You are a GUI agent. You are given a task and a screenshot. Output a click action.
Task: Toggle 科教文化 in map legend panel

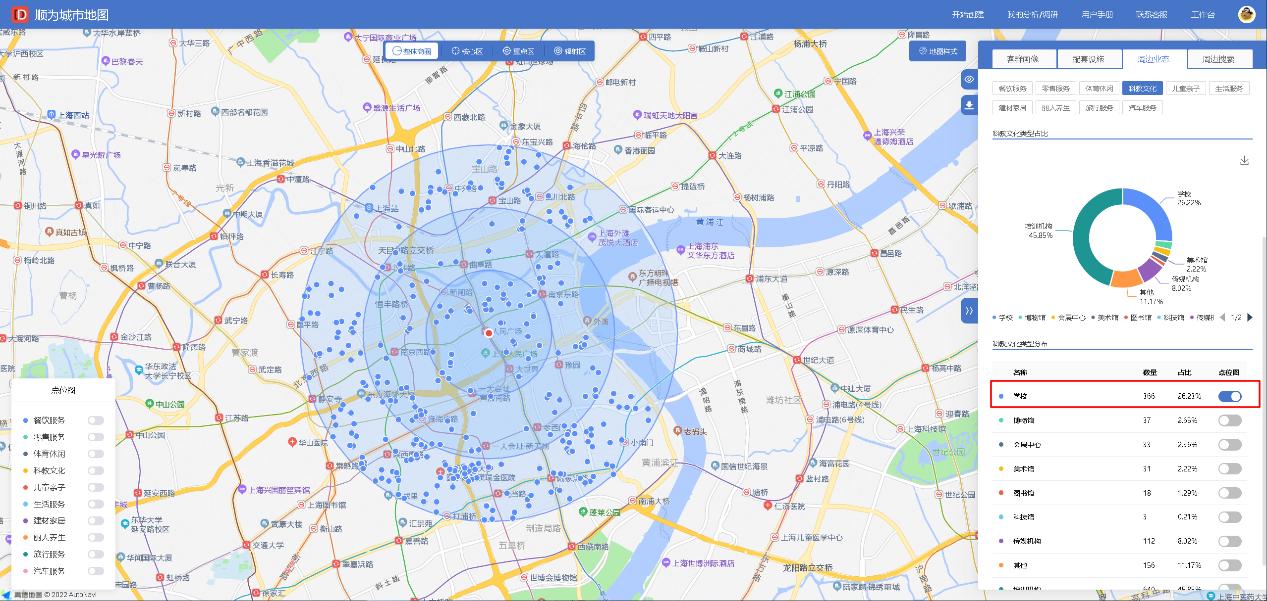pyautogui.click(x=96, y=471)
